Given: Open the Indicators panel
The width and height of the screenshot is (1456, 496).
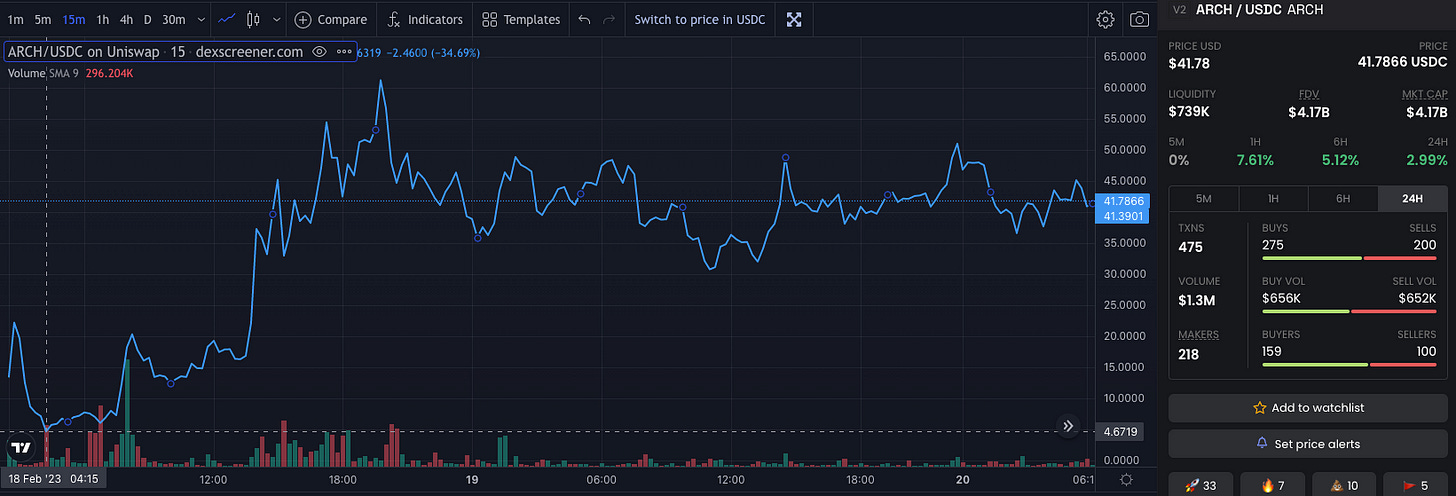Looking at the screenshot, I should 425,19.
